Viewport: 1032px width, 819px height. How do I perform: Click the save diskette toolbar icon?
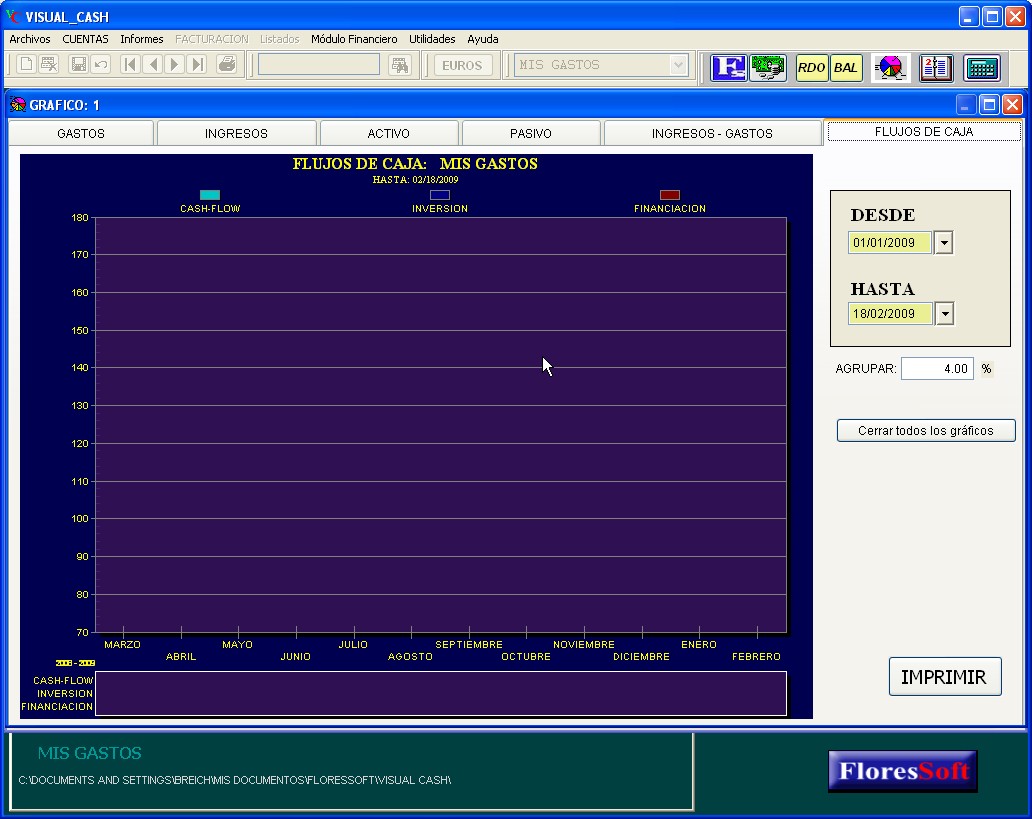78,65
